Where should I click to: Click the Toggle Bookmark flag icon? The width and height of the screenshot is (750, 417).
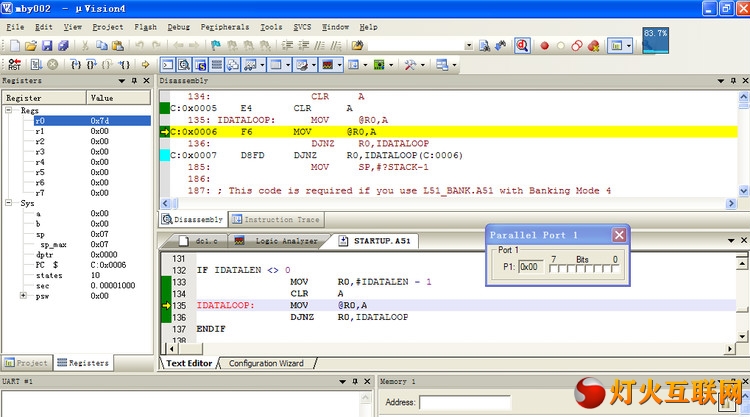(x=216, y=46)
